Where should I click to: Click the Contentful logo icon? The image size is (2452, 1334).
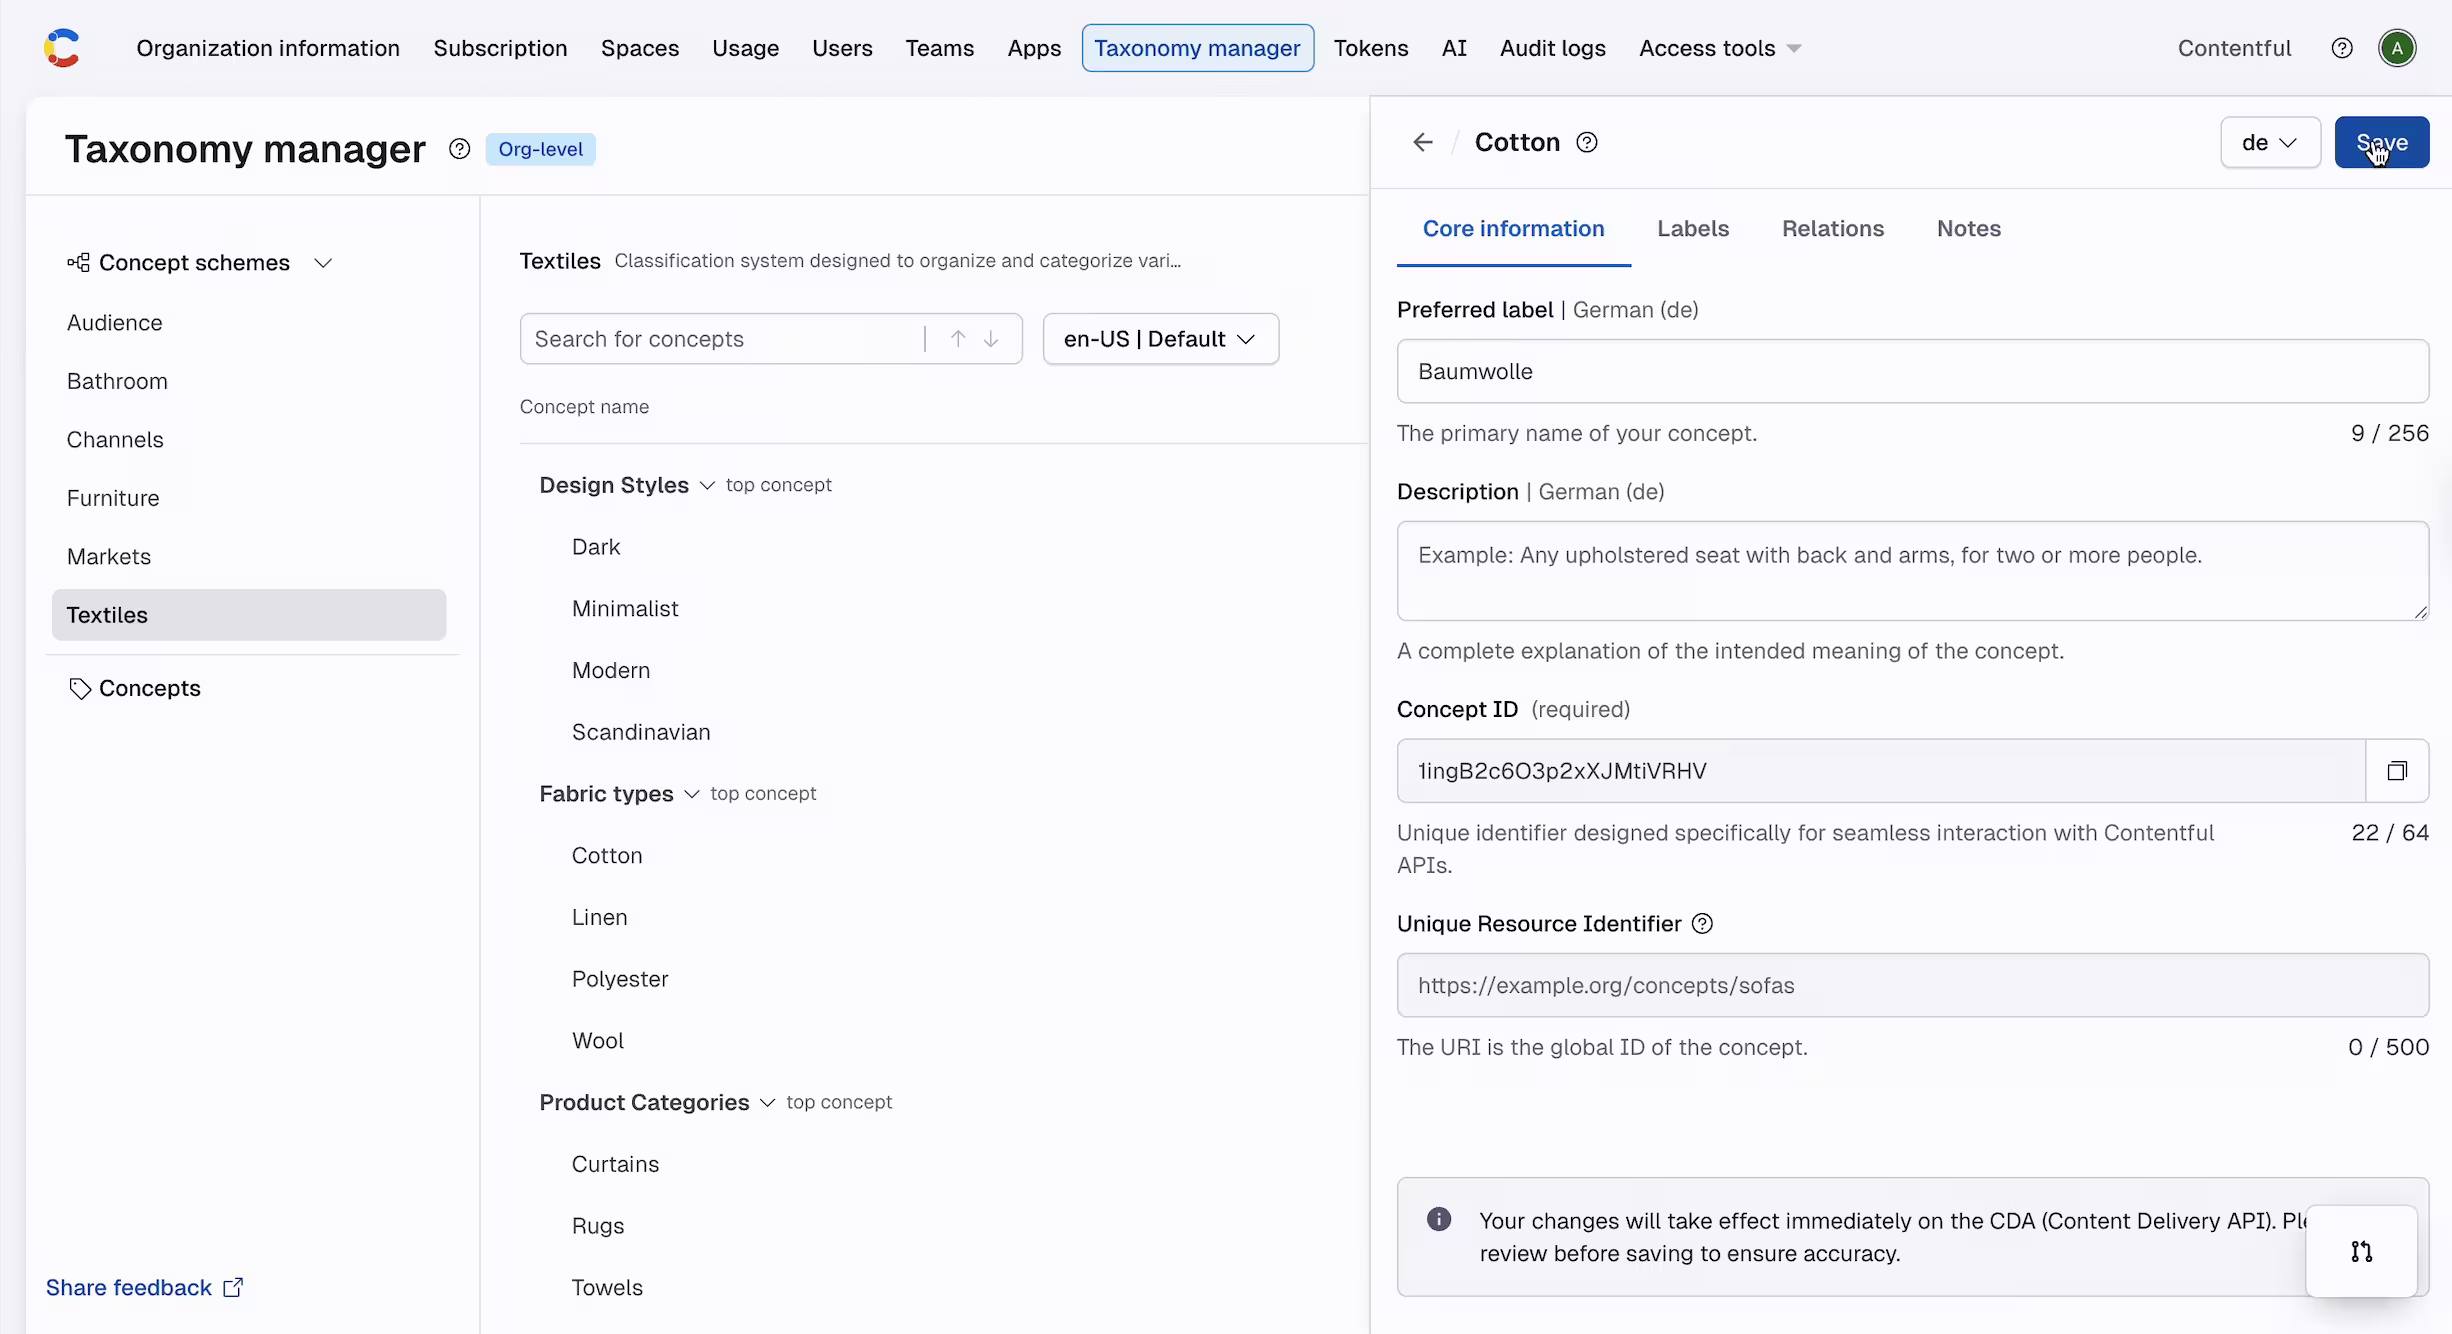click(62, 48)
